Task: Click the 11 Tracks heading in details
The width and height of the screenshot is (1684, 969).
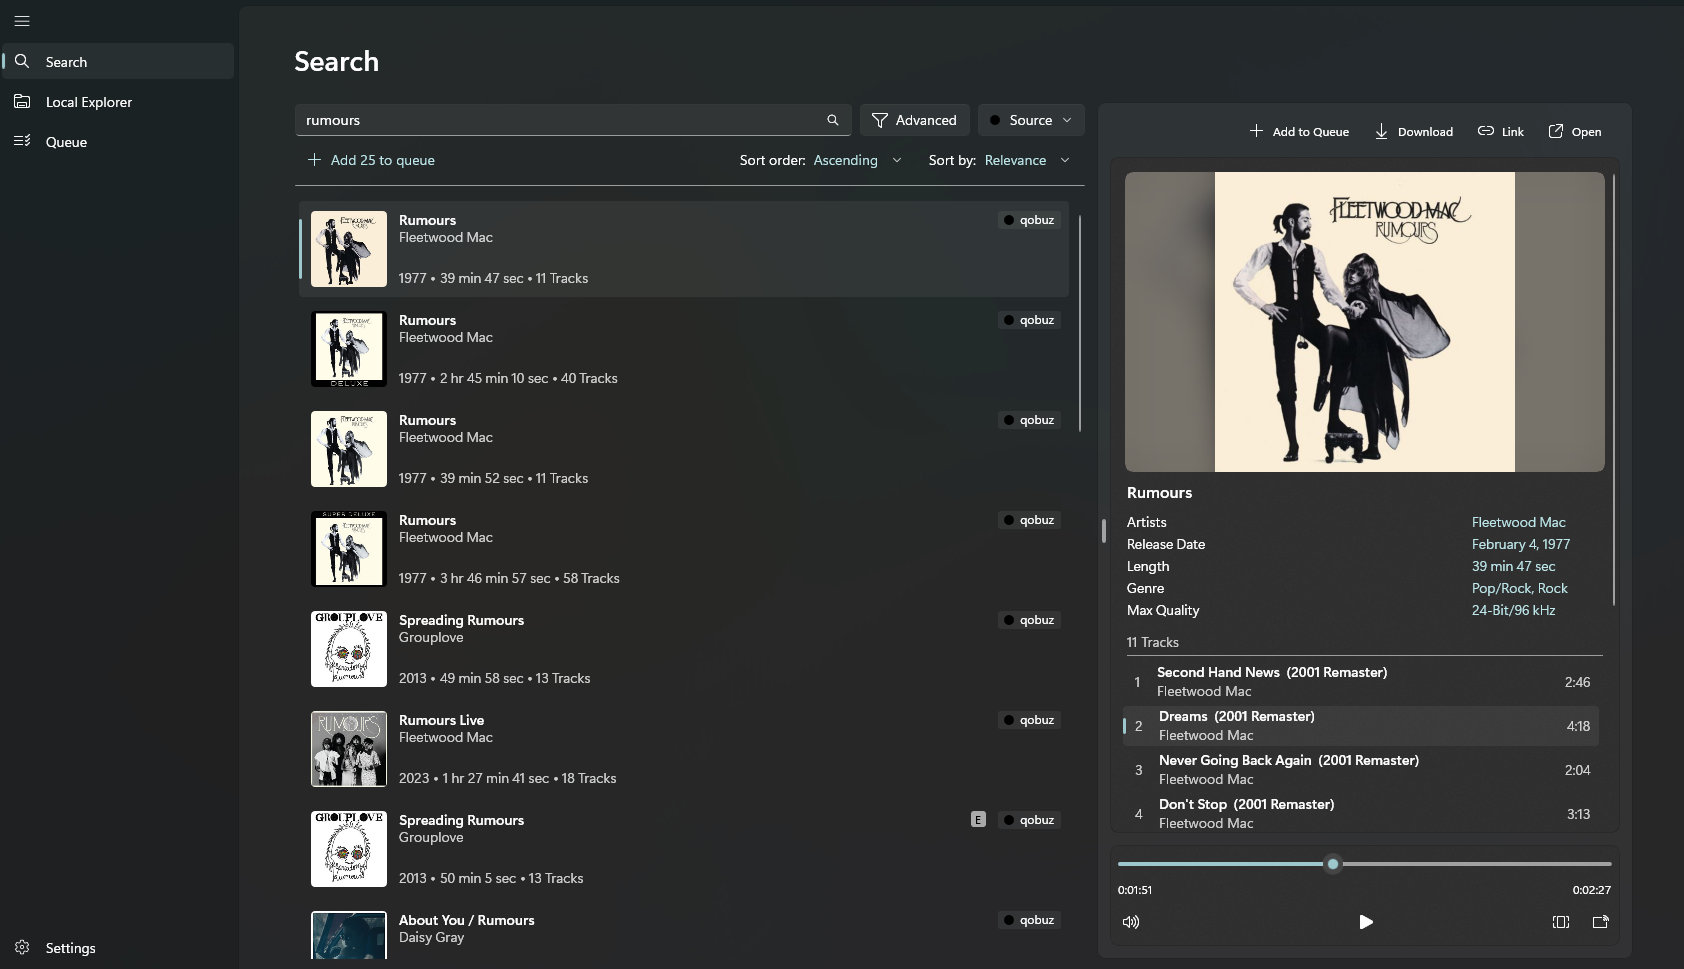Action: point(1153,642)
